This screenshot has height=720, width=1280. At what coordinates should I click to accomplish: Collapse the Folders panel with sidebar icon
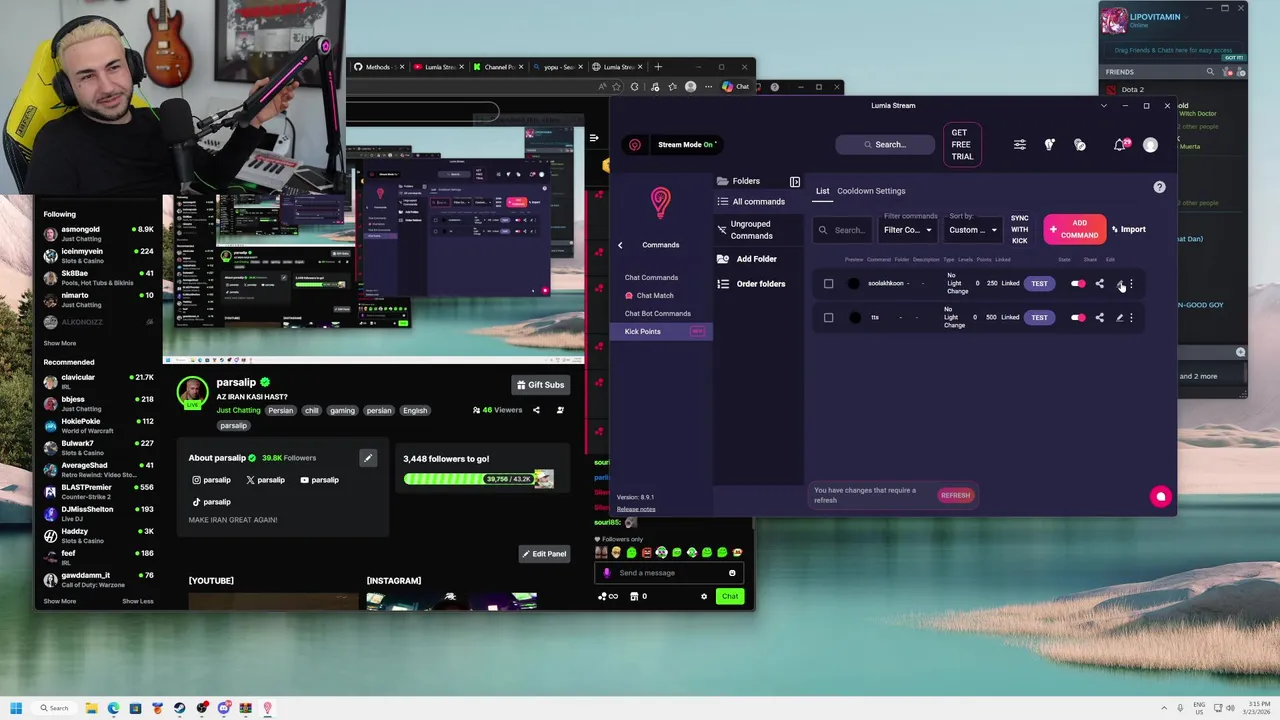pyautogui.click(x=795, y=181)
